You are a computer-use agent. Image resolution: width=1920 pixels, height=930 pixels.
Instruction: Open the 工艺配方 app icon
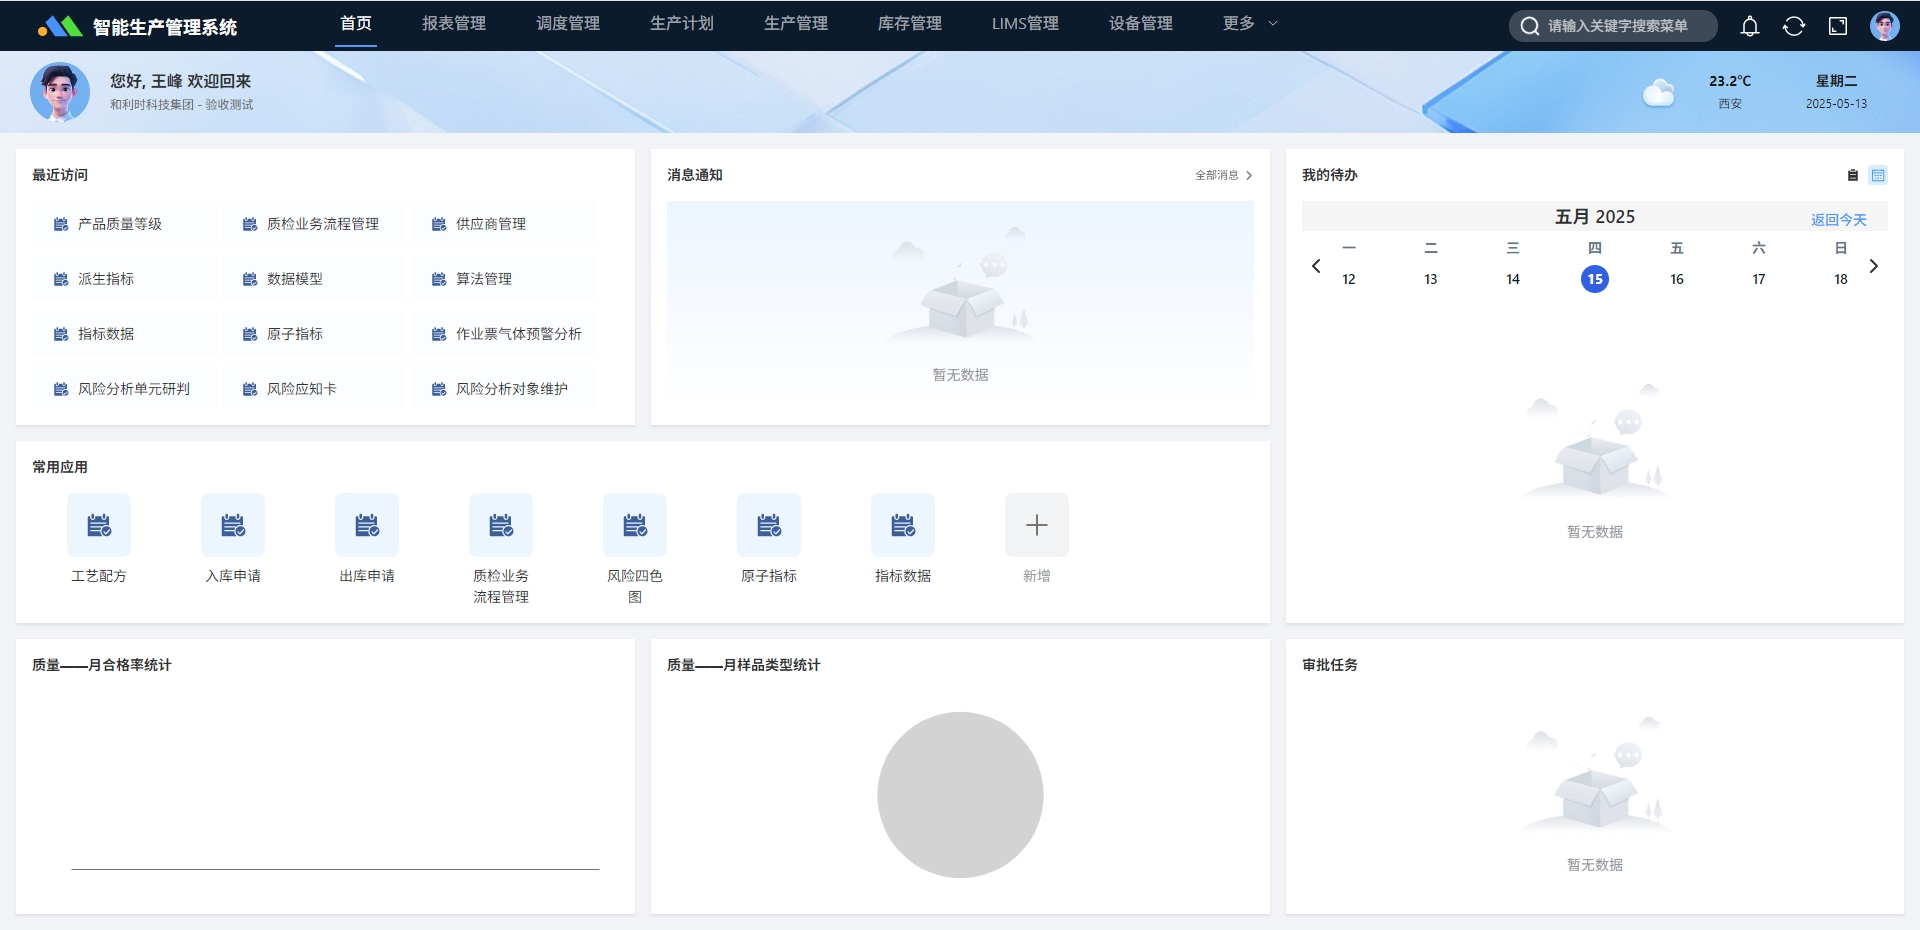[x=99, y=525]
